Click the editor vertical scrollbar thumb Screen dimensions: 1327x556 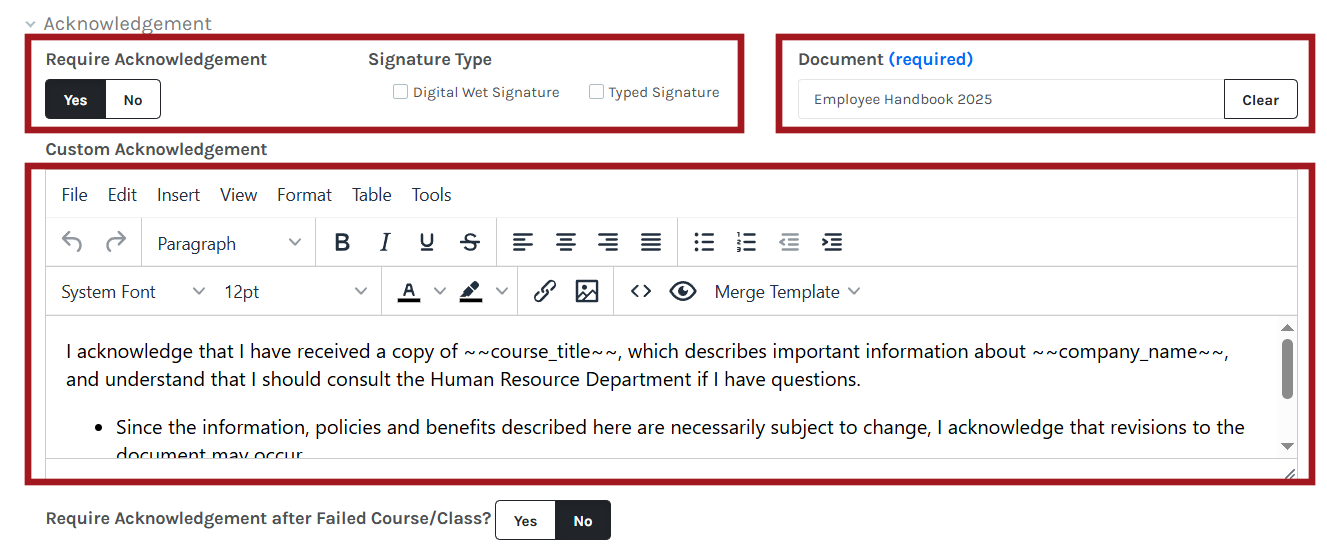coord(1287,369)
